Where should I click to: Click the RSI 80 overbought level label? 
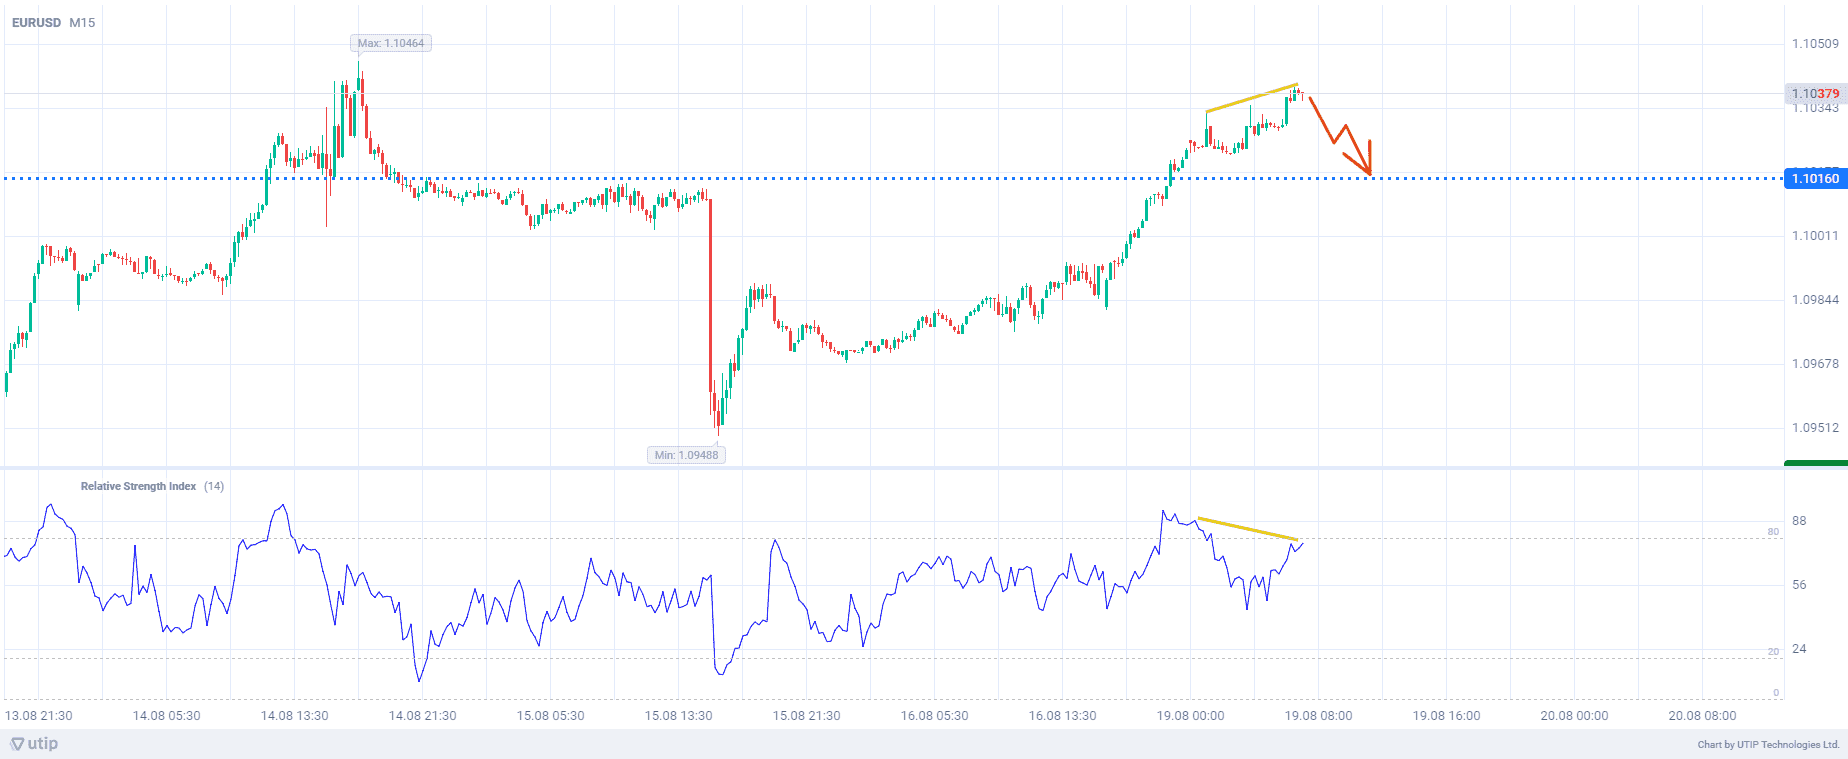pos(1773,532)
